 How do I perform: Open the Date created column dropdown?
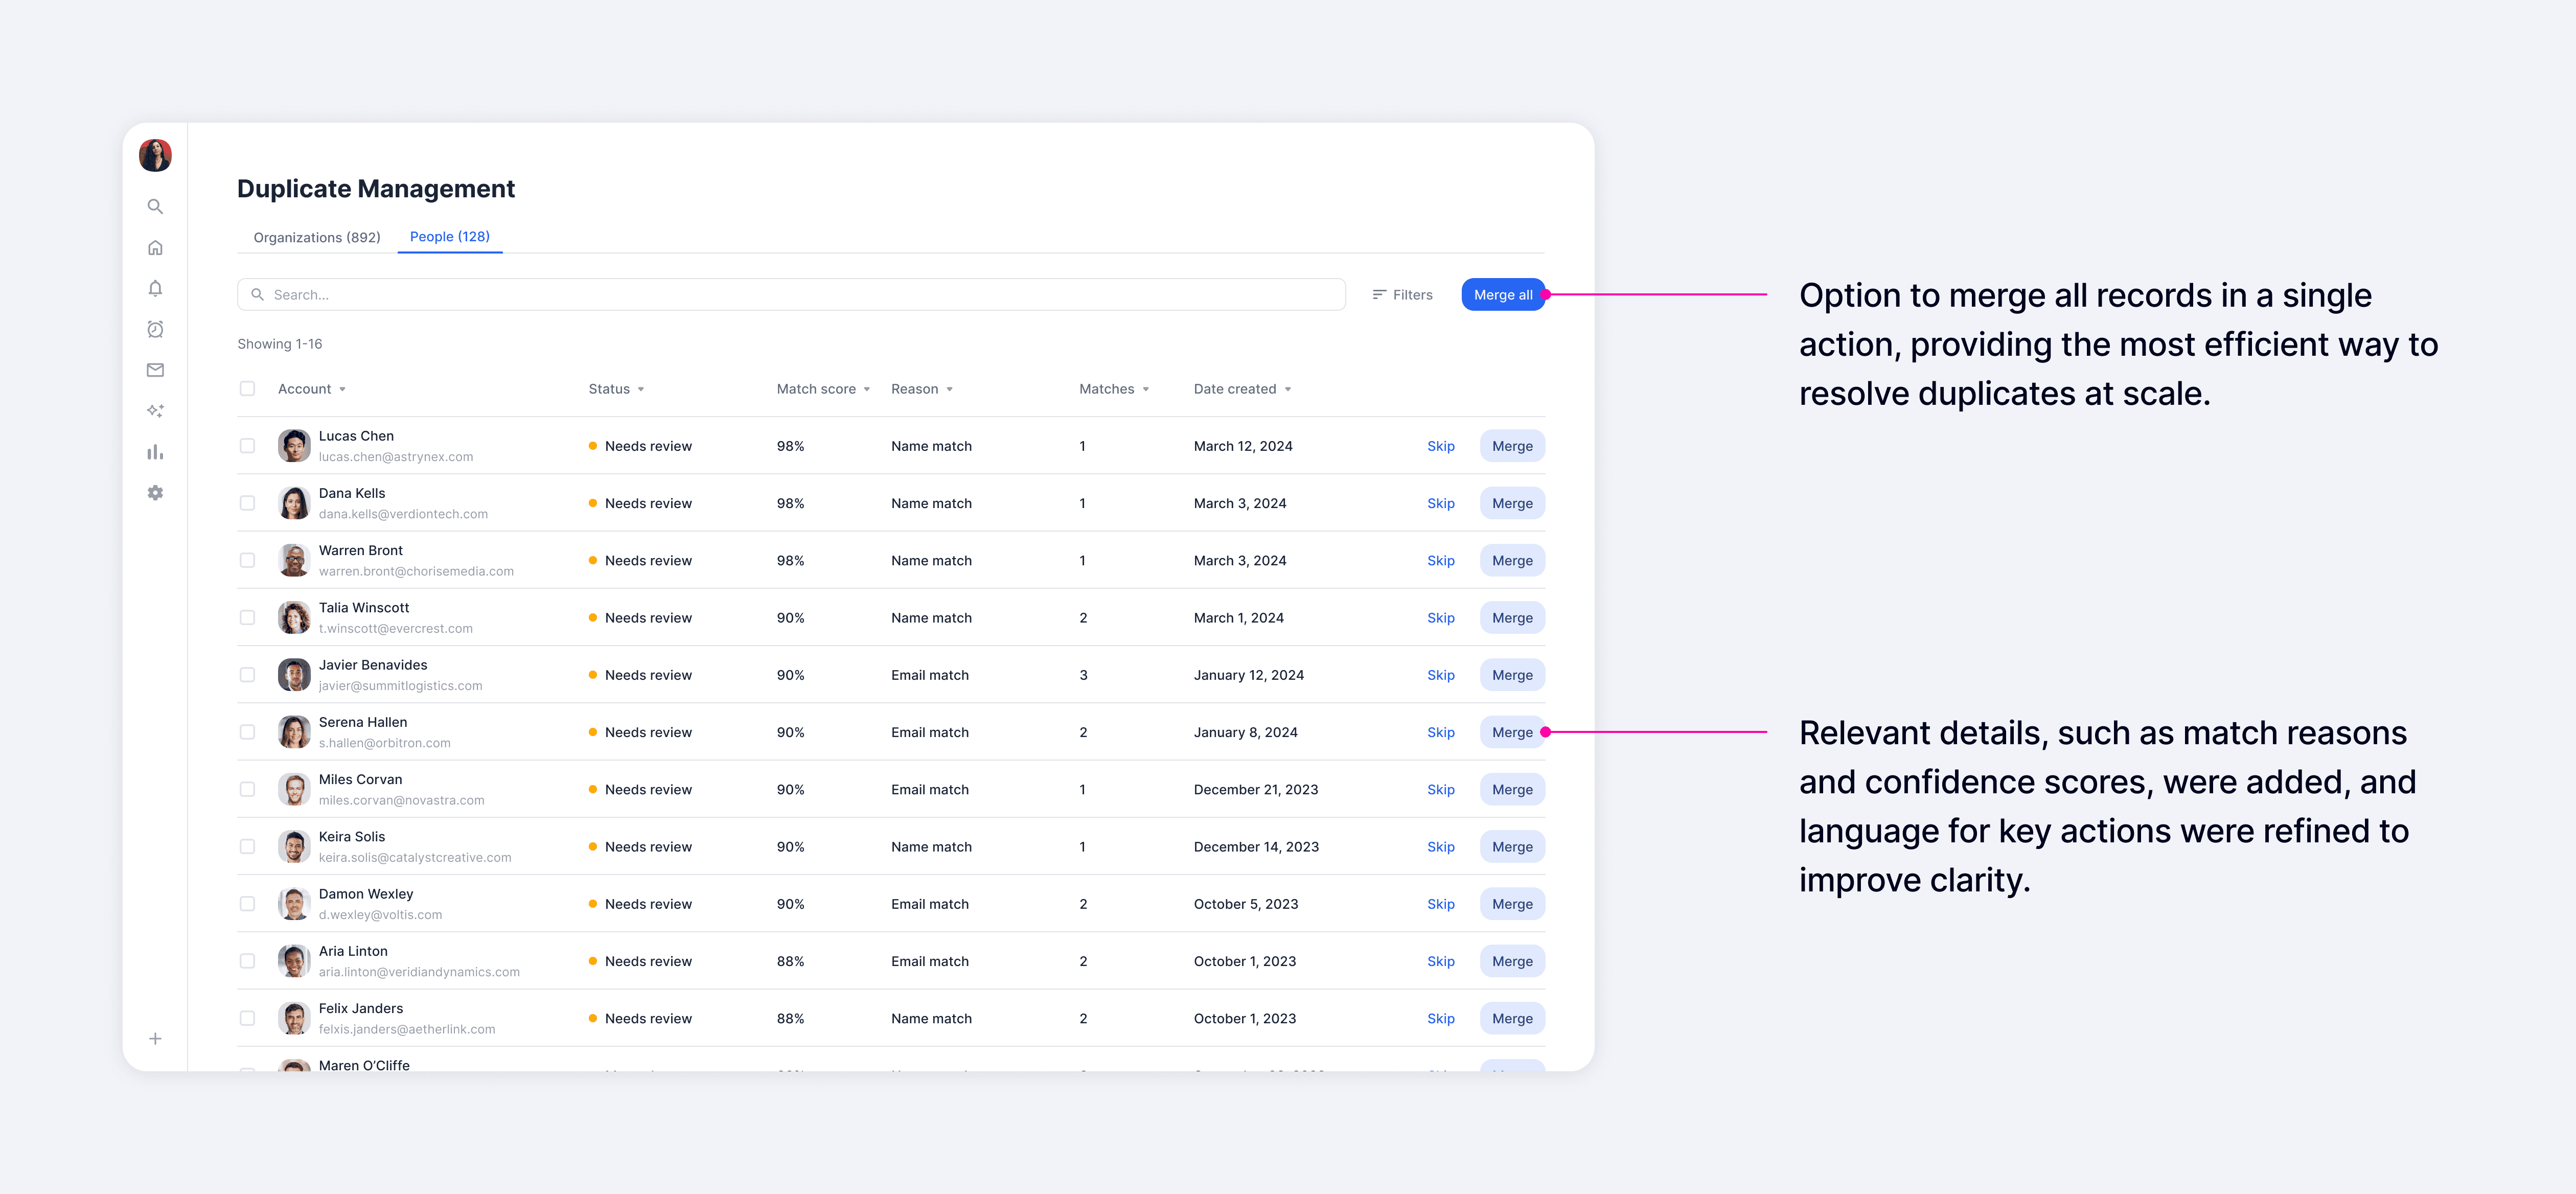[x=1287, y=390]
